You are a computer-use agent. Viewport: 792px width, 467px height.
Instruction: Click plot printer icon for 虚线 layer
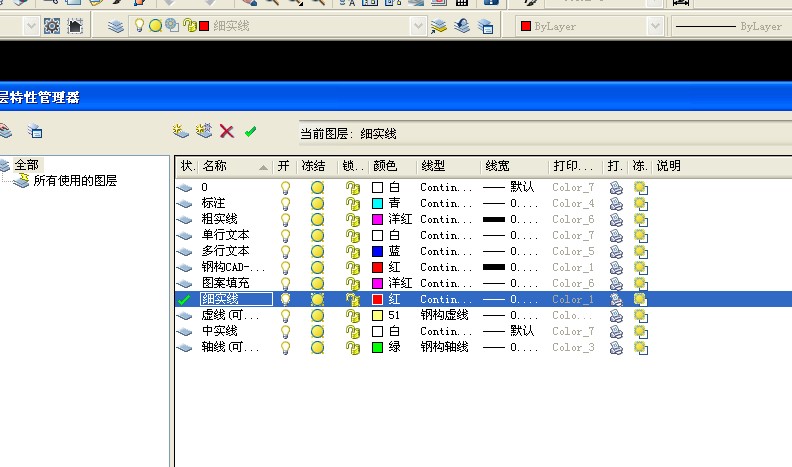[x=616, y=316]
